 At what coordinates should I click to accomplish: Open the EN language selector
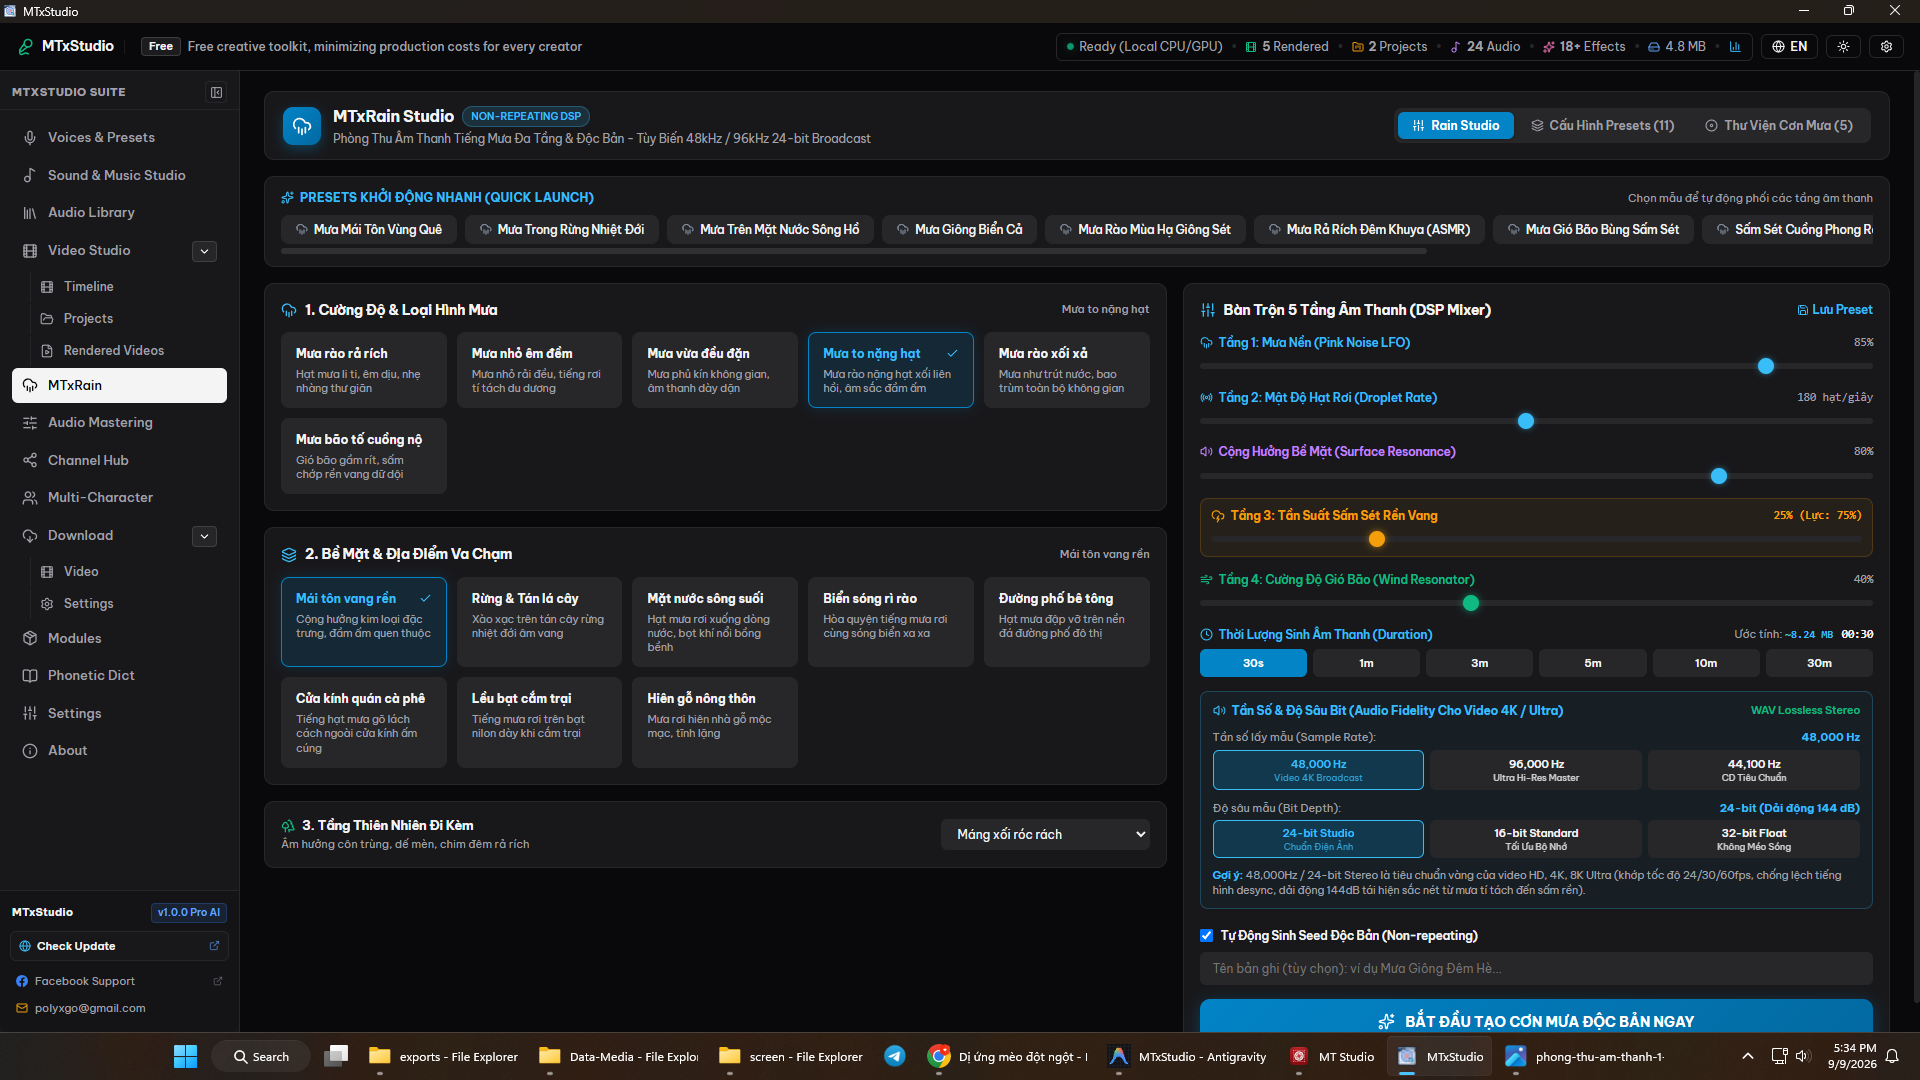1789,46
